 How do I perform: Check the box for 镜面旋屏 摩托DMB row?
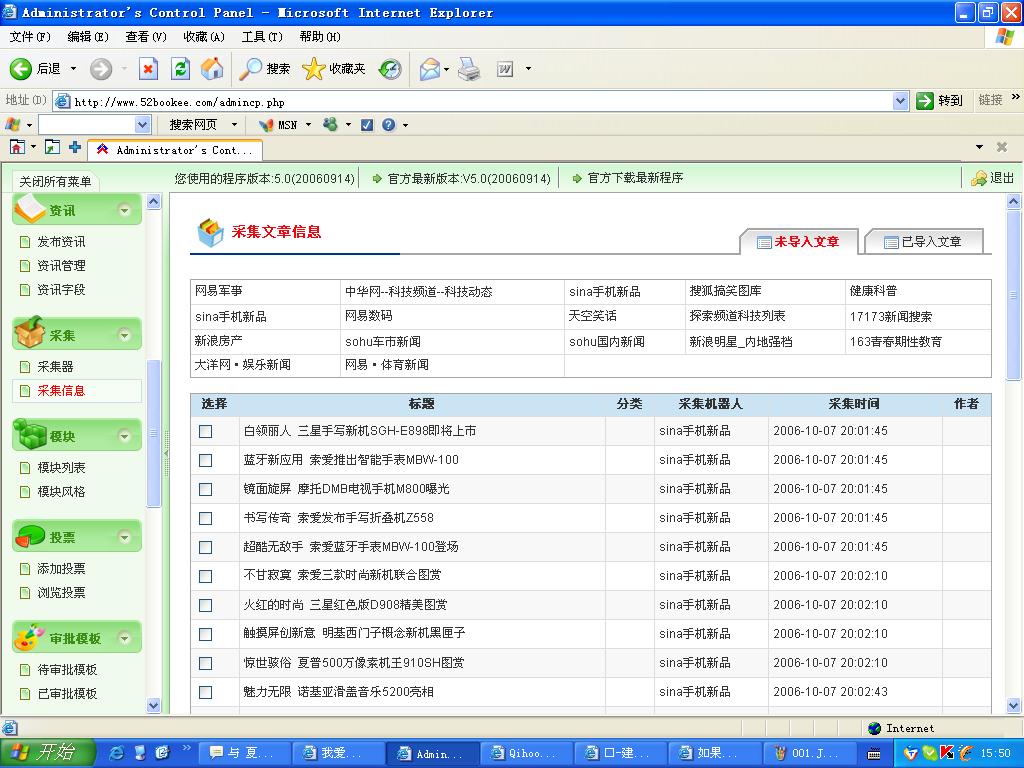pos(206,489)
